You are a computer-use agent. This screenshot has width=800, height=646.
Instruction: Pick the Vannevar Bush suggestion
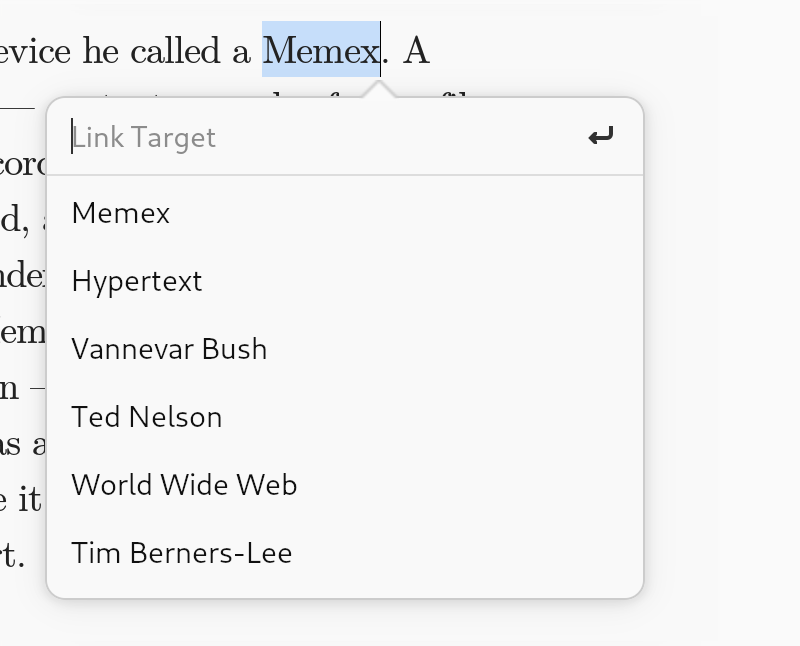pos(169,349)
